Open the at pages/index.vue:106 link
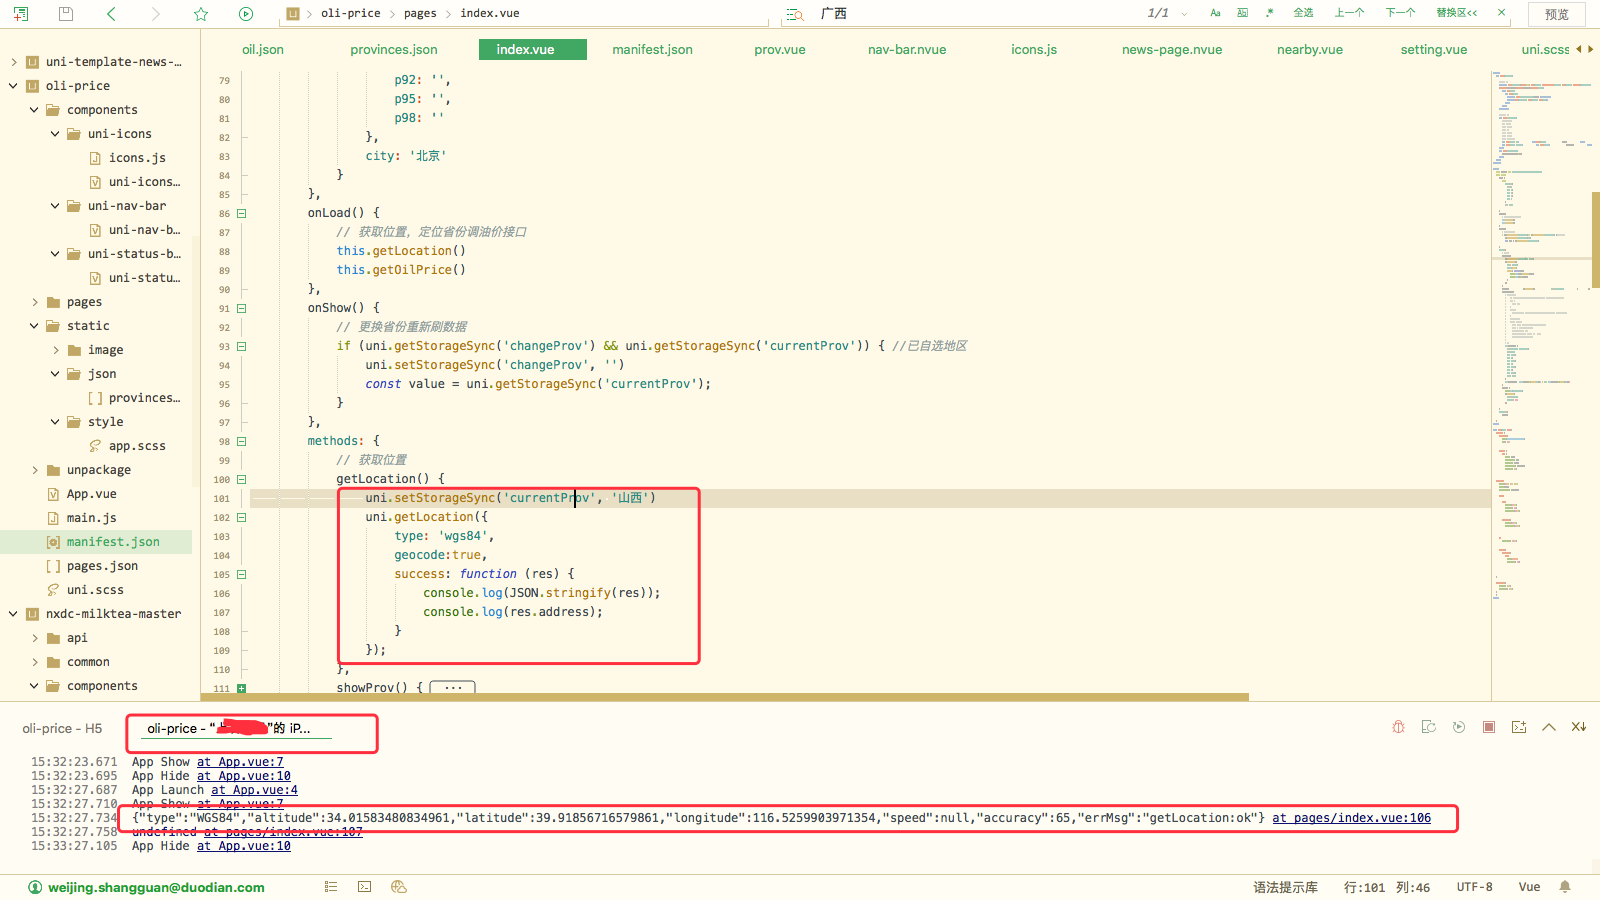This screenshot has width=1600, height=900. (1351, 818)
